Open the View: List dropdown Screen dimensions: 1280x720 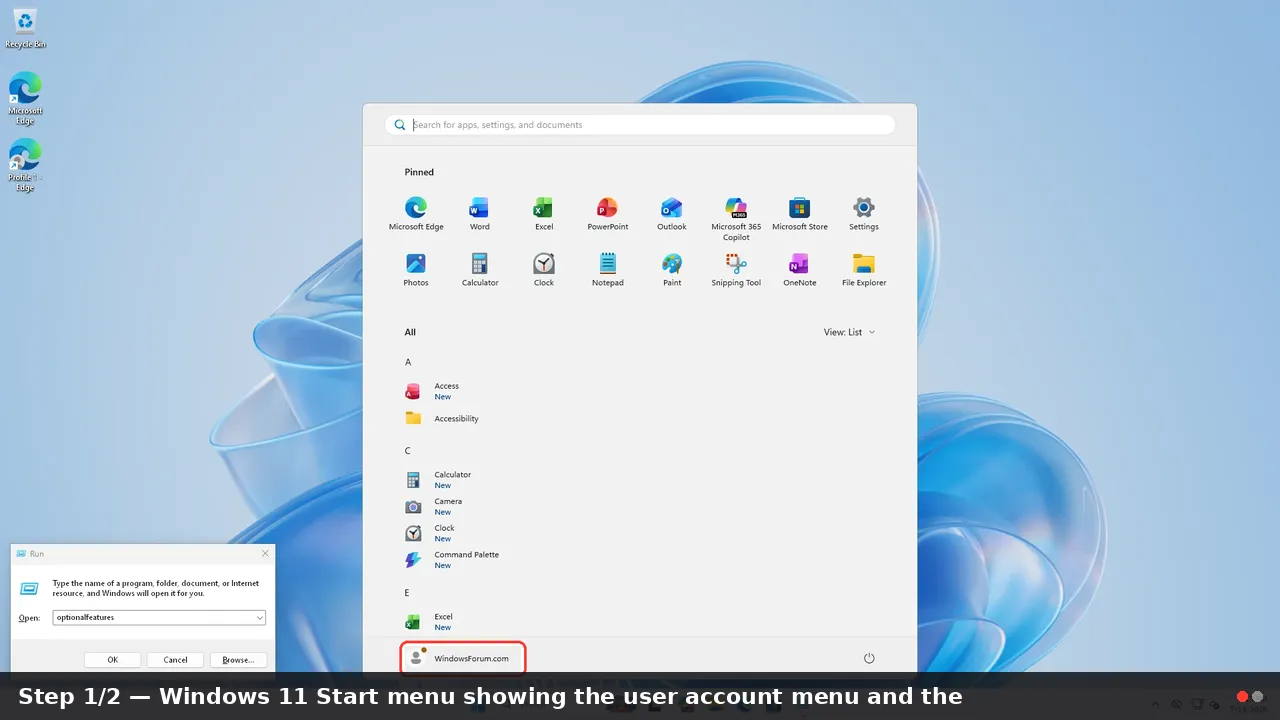pos(849,332)
